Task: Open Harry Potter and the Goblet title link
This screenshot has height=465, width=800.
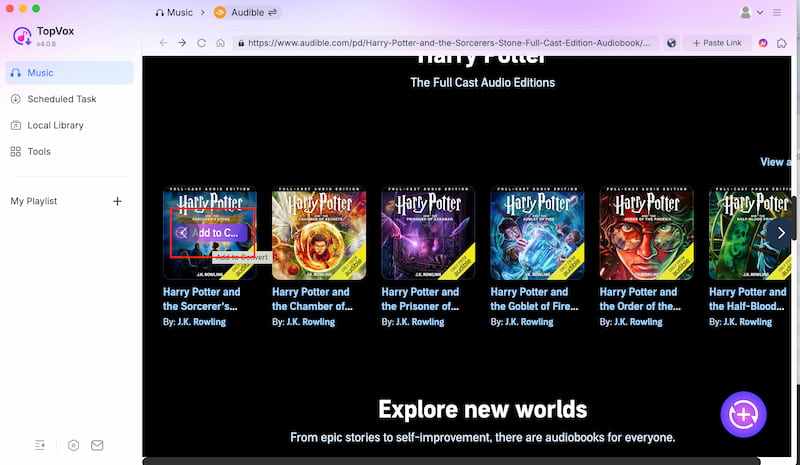Action: [x=534, y=299]
